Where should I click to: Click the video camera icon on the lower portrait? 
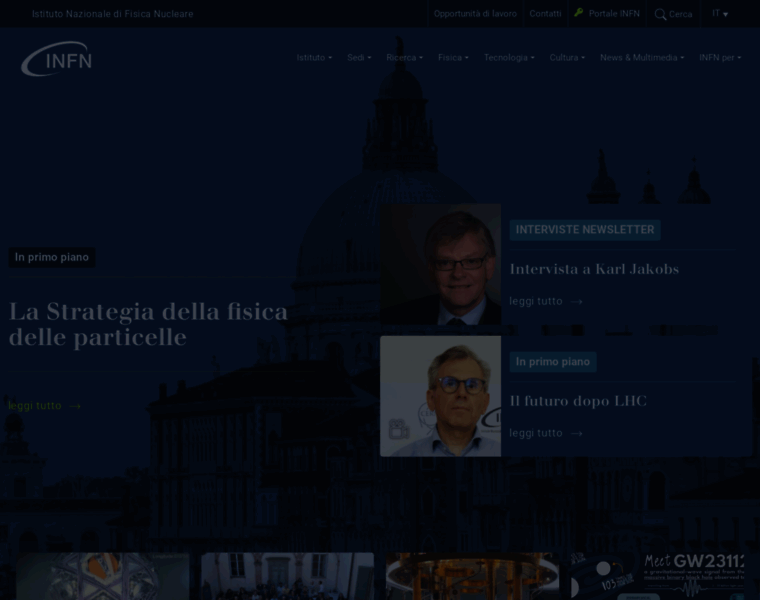[x=398, y=429]
